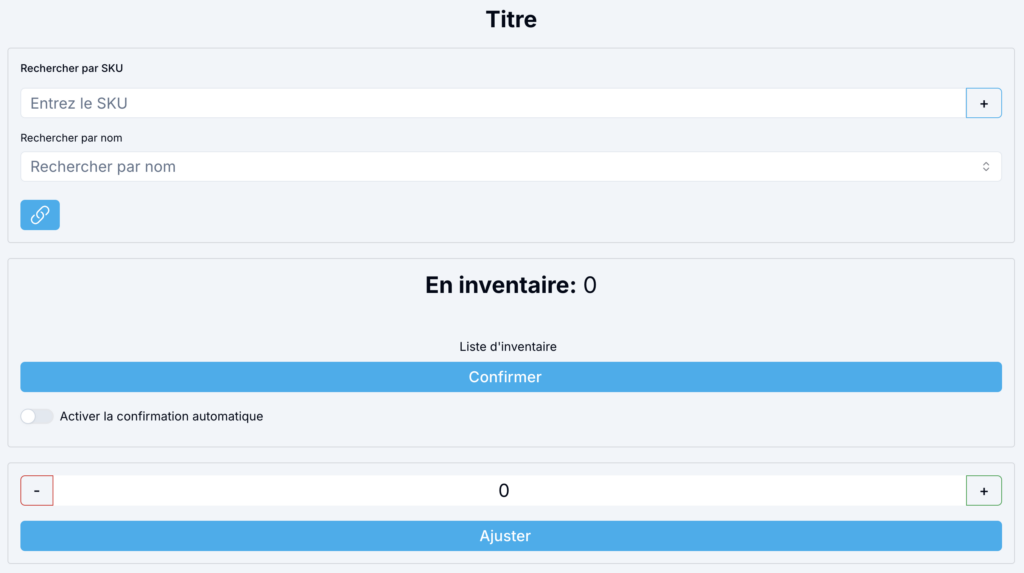Click the white knob of the auto-confirmation switch

pyautogui.click(x=30, y=416)
